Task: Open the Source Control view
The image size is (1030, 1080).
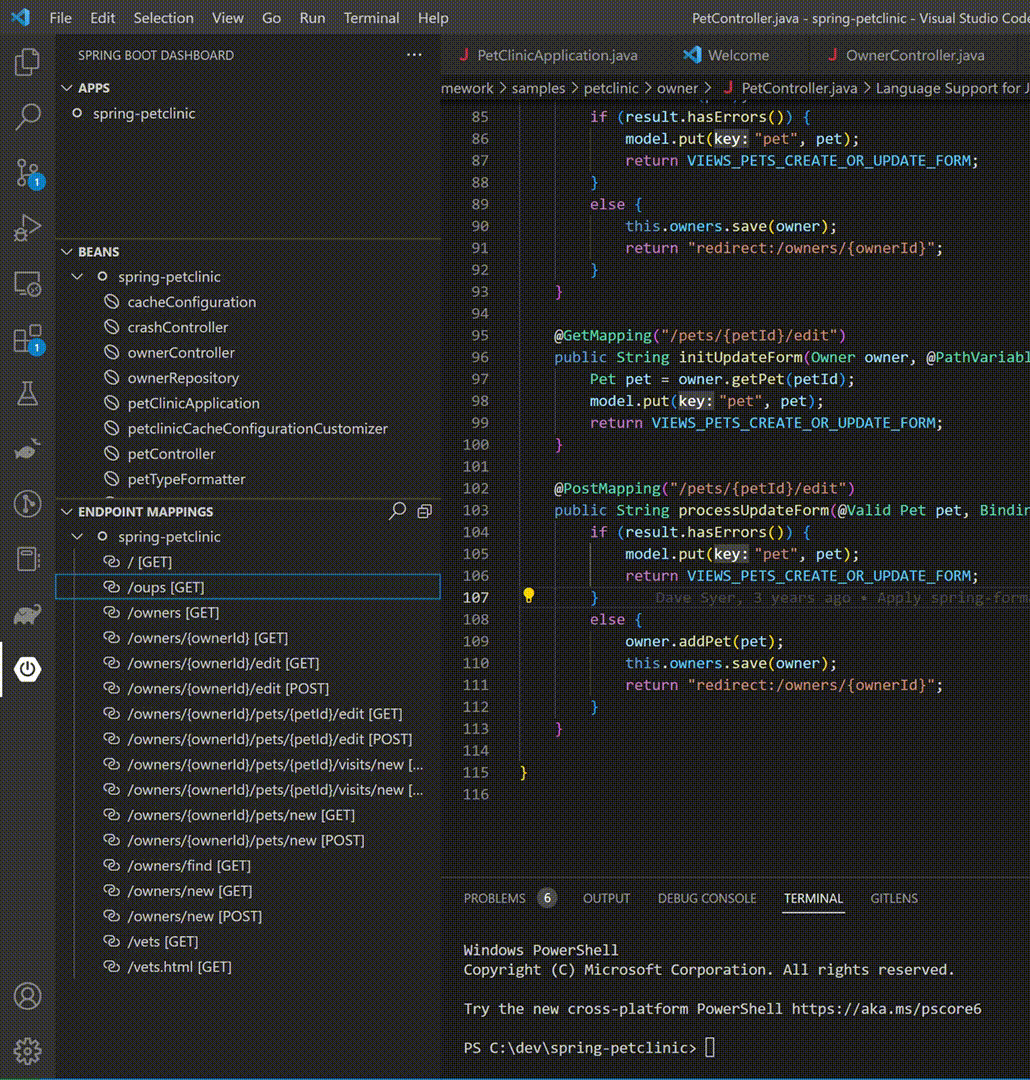Action: point(27,170)
